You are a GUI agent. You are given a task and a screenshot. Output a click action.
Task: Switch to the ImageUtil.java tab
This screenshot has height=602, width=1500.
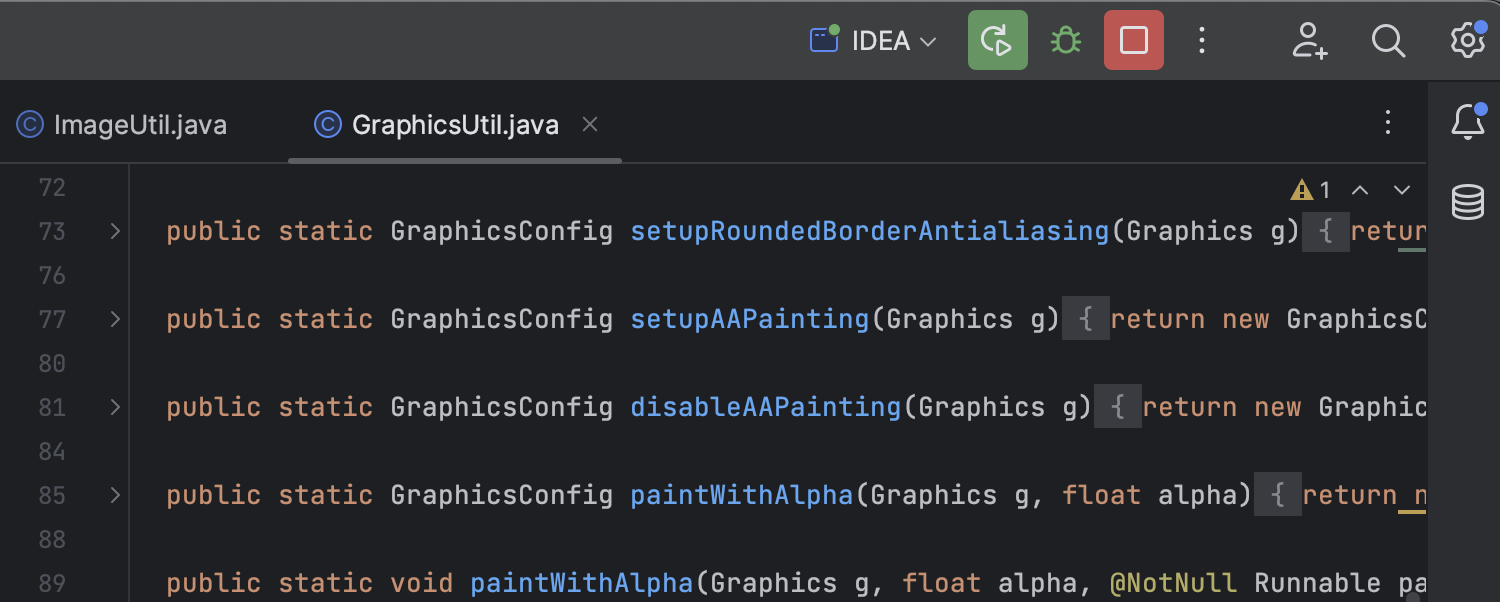122,125
